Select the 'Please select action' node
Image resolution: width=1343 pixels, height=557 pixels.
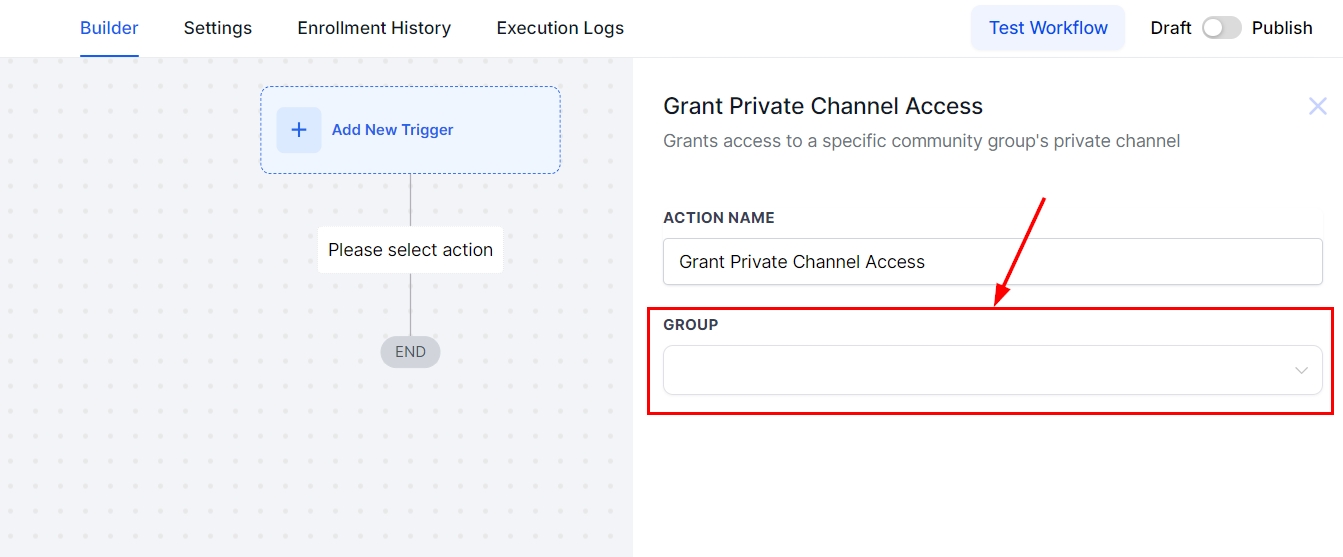click(410, 250)
